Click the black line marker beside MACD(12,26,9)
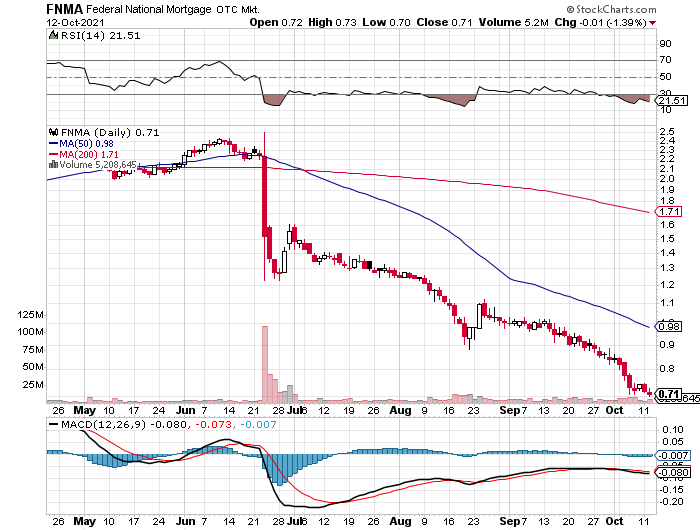Viewport: 700px width, 530px height. [53, 424]
